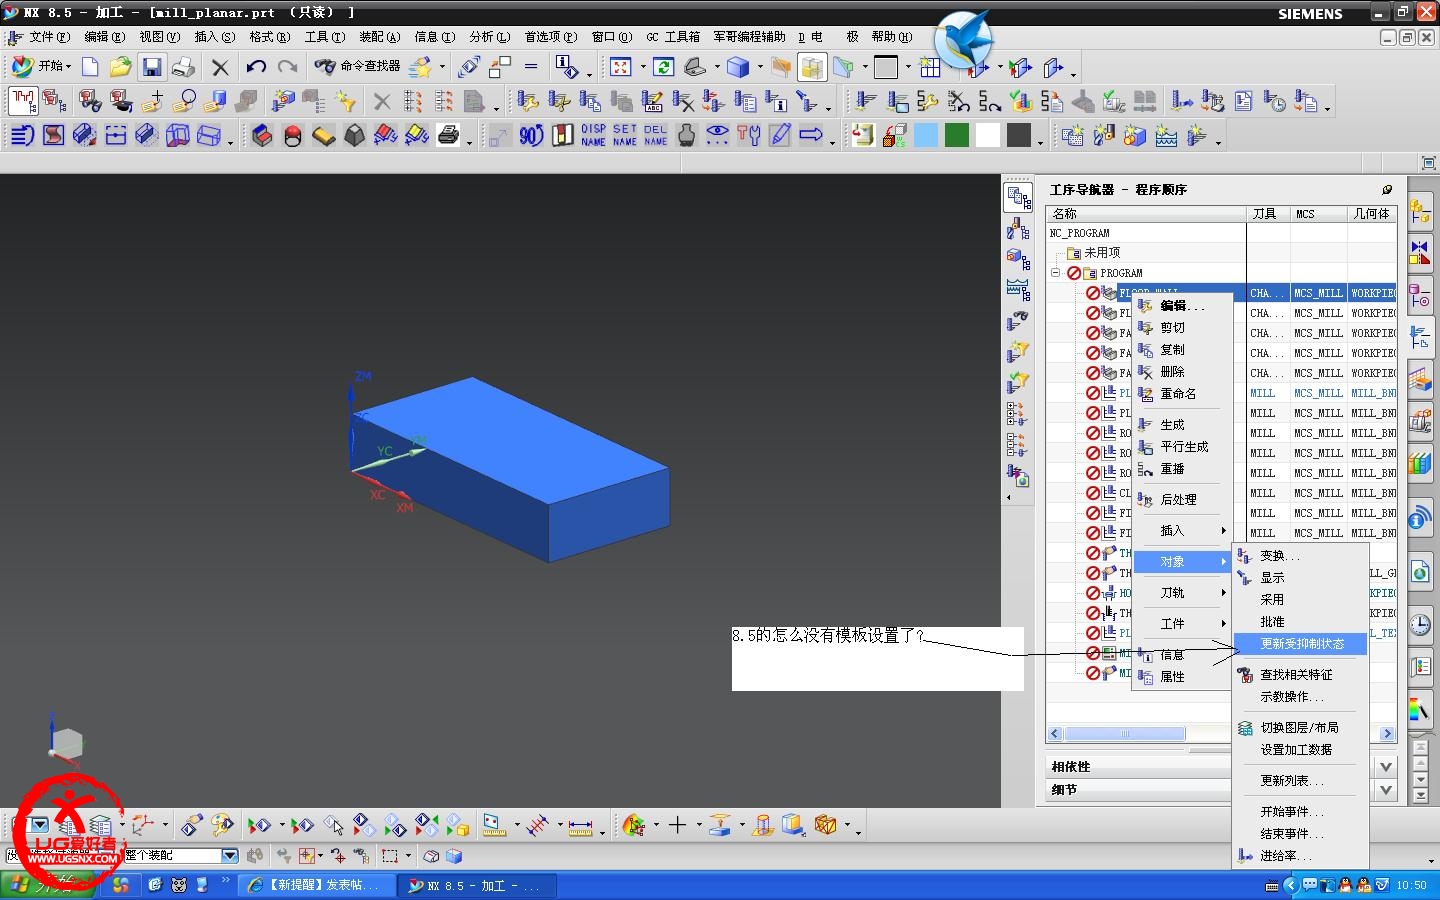Select the dark gray color swatch
The height and width of the screenshot is (900, 1440).
click(1019, 135)
